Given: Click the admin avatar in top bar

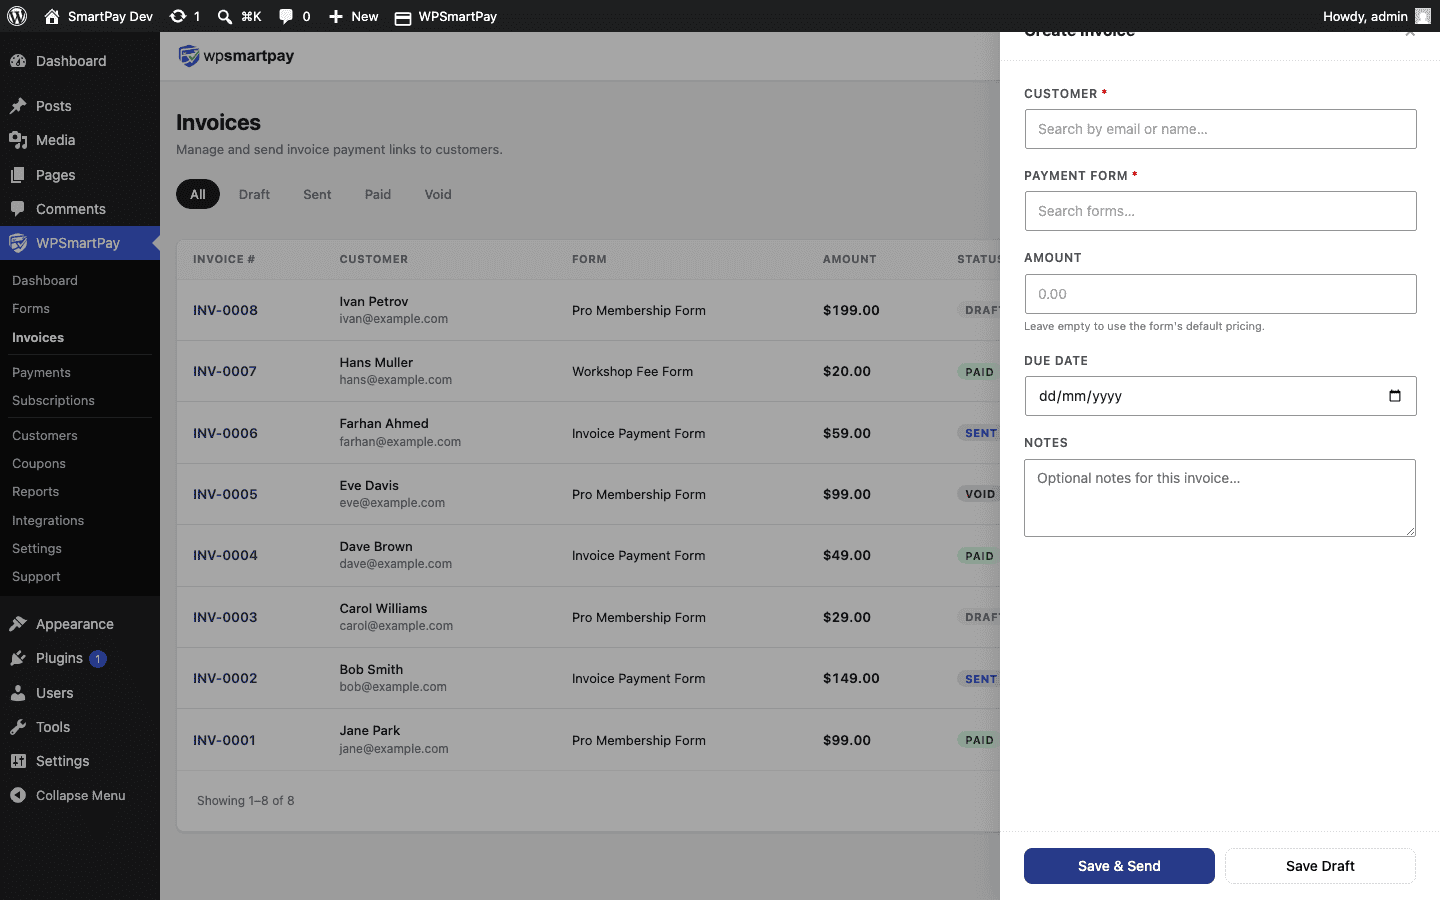Looking at the screenshot, I should tap(1423, 16).
